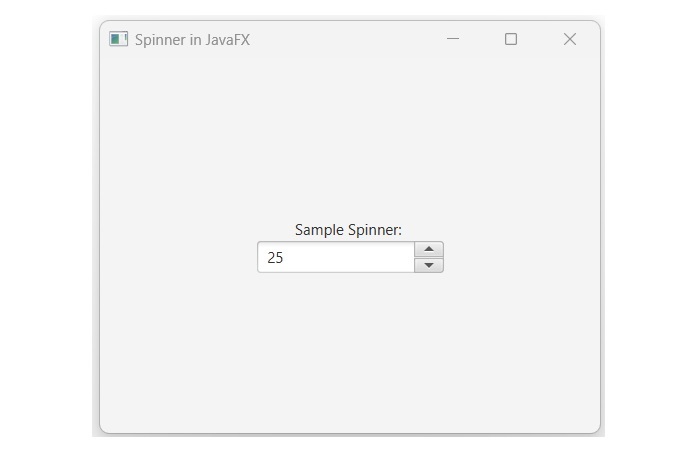
Task: Decrease the Sample Spinner value below 25
Action: point(428,265)
